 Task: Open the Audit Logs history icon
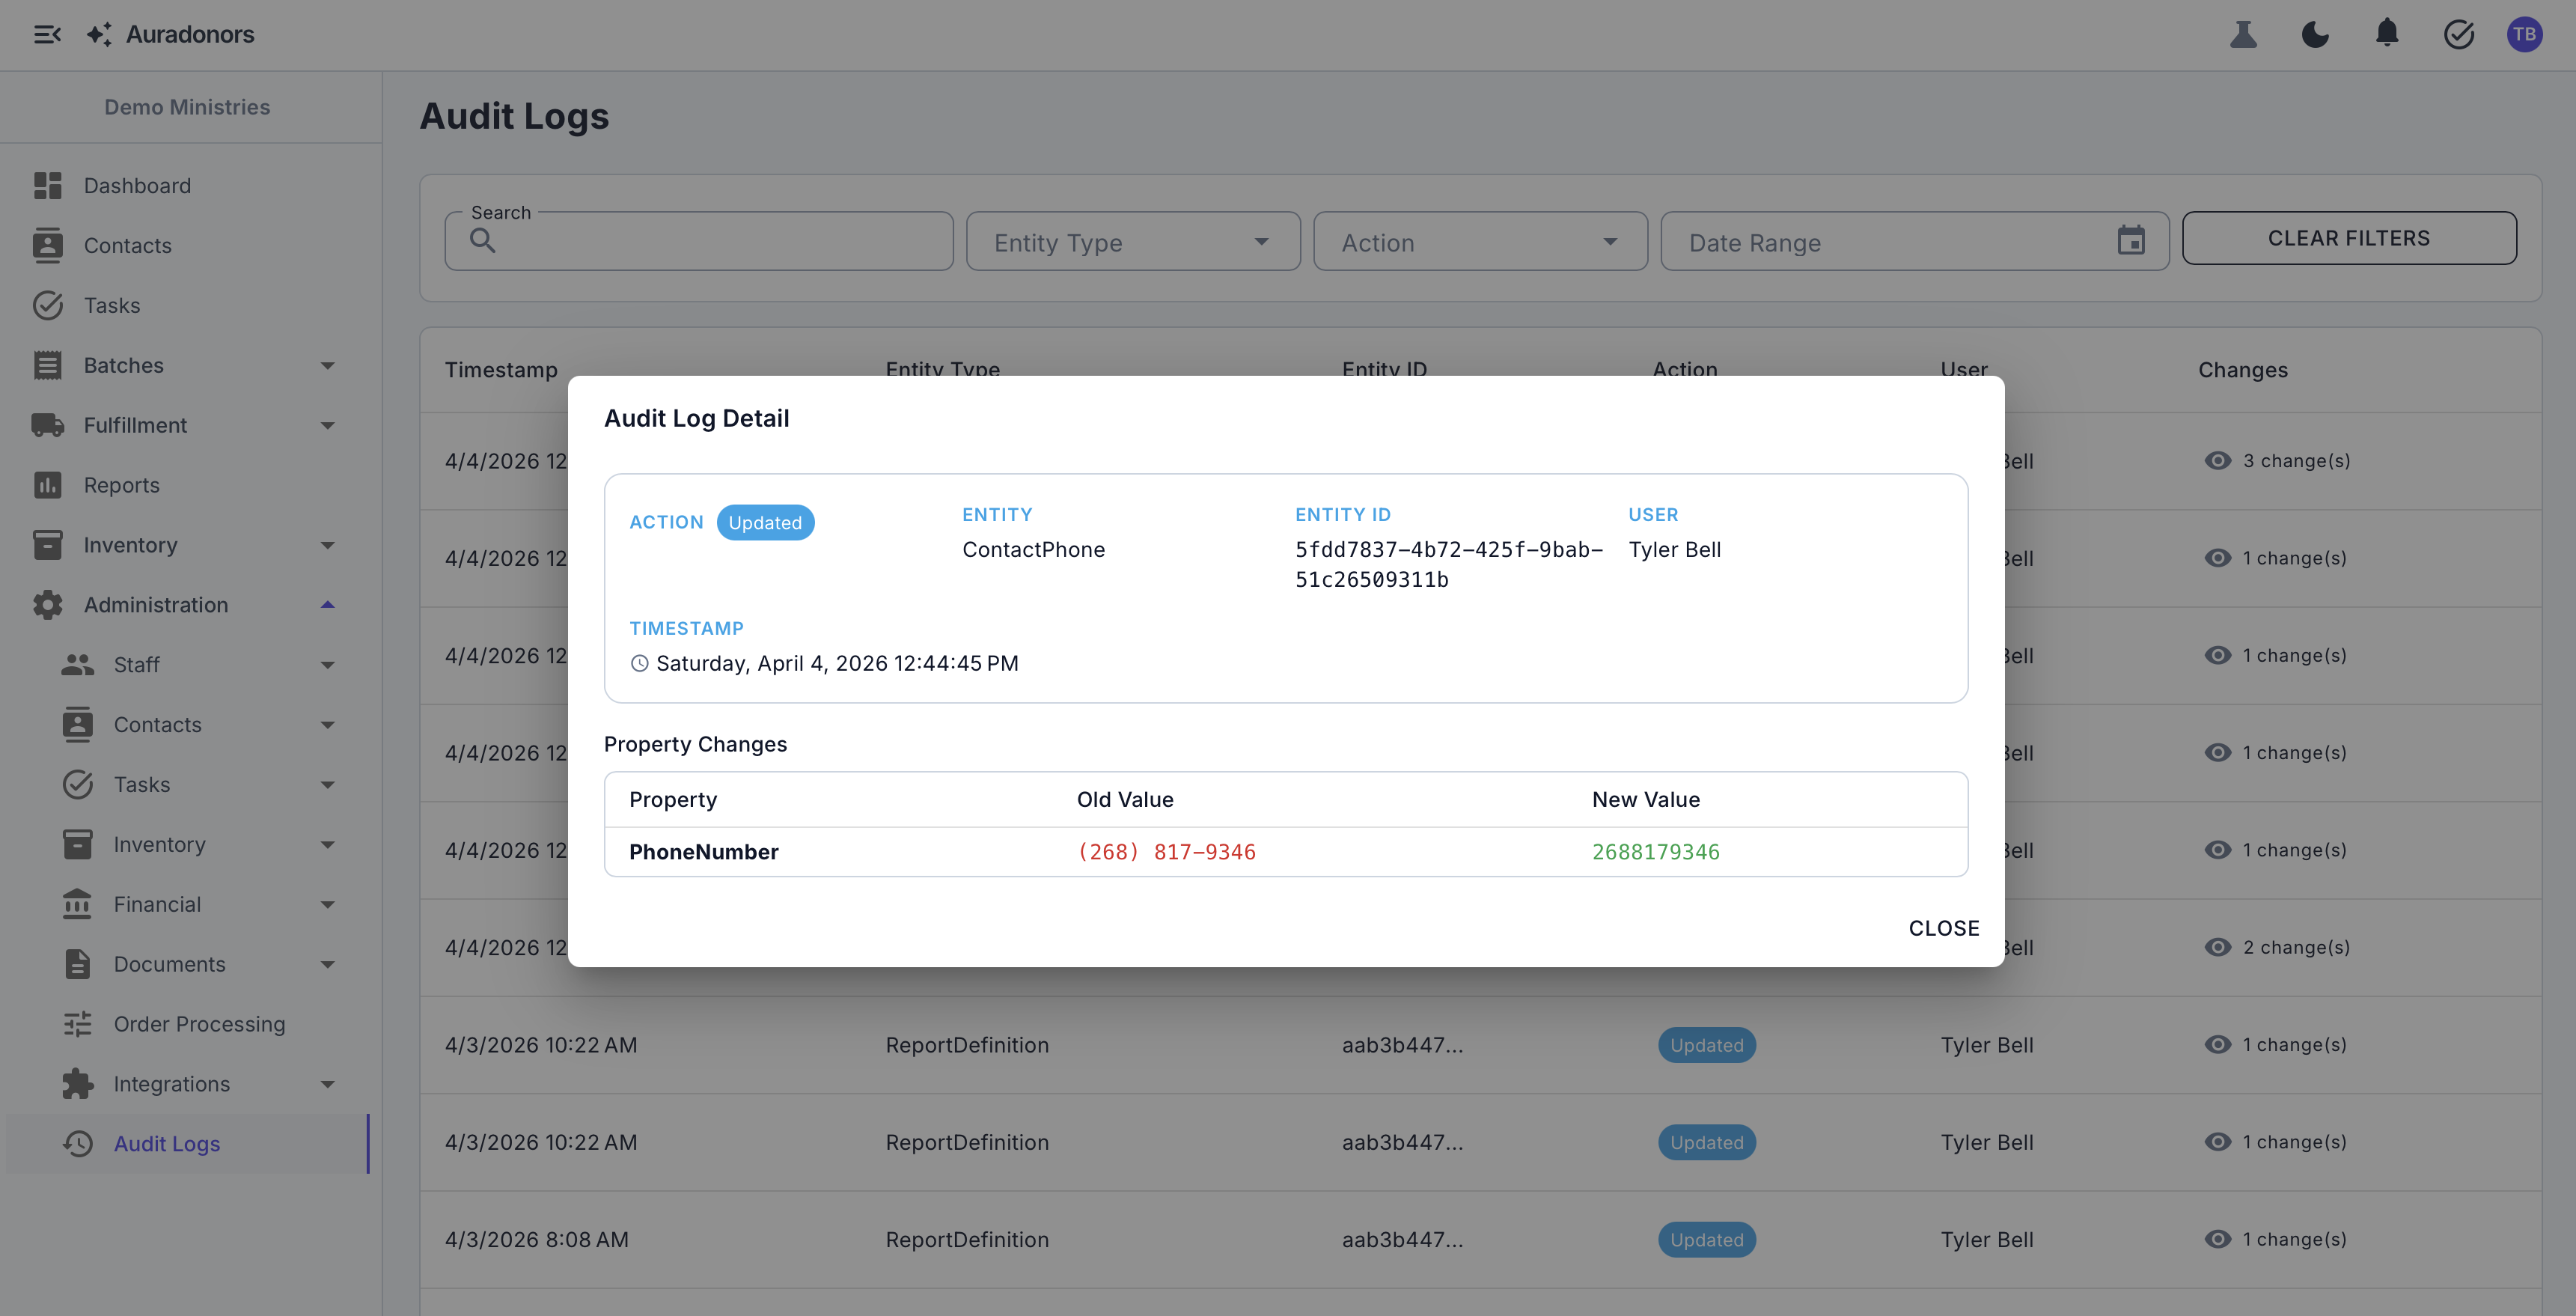[x=77, y=1144]
